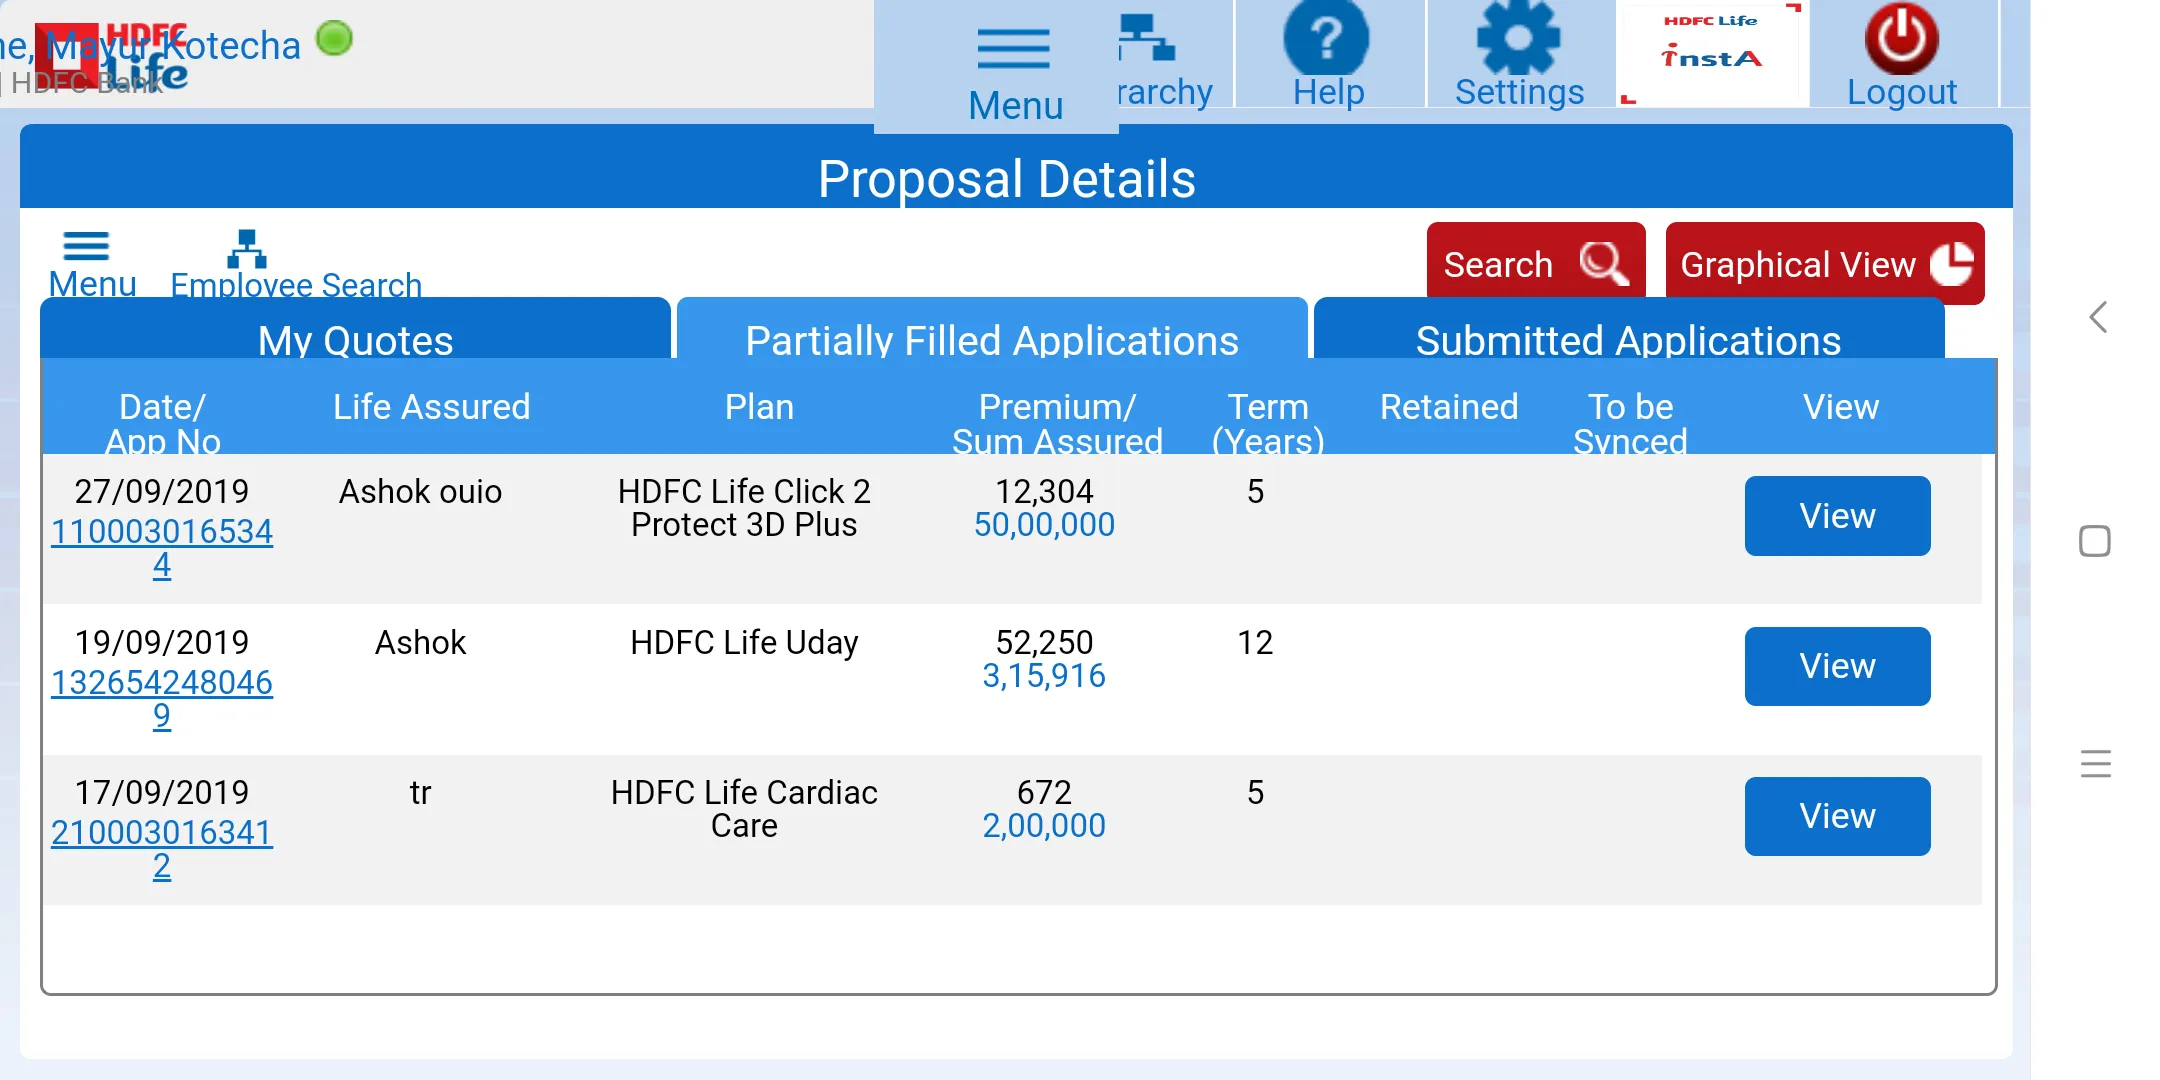Select the Submitted Applications tab
The height and width of the screenshot is (1080, 2160).
pyautogui.click(x=1629, y=330)
